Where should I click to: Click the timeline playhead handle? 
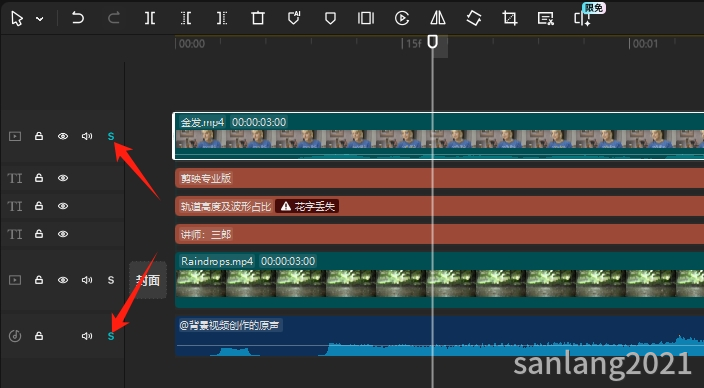432,42
